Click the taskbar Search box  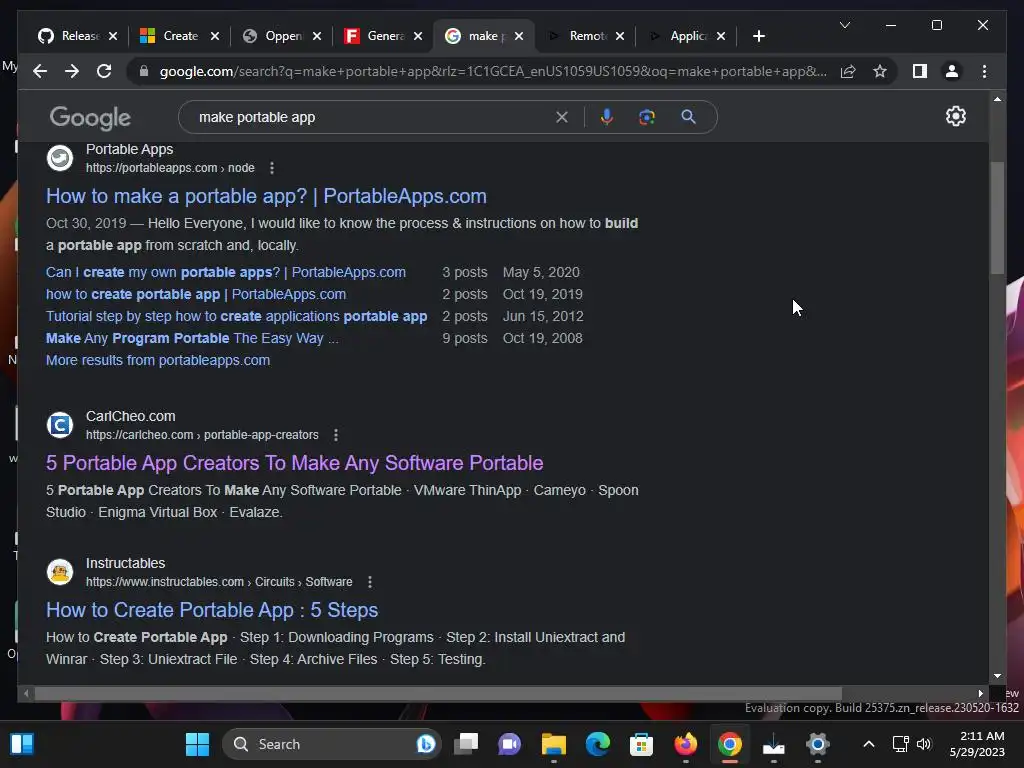[x=332, y=744]
